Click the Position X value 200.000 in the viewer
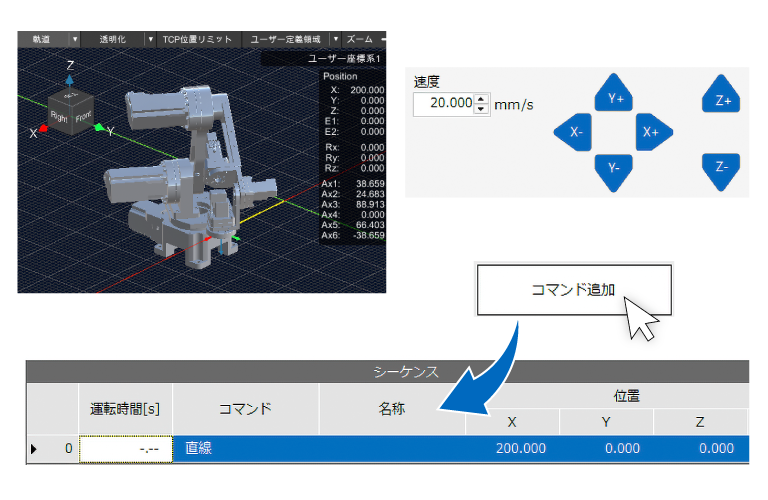 coord(367,90)
